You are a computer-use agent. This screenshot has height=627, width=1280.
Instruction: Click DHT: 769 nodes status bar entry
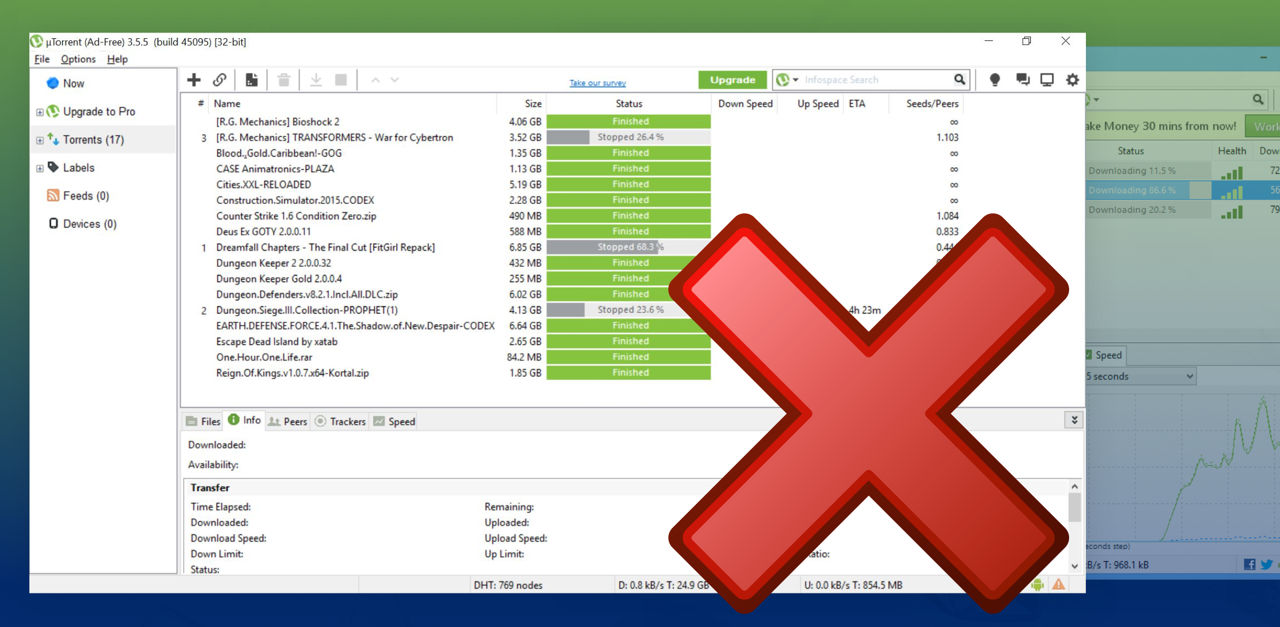509,585
